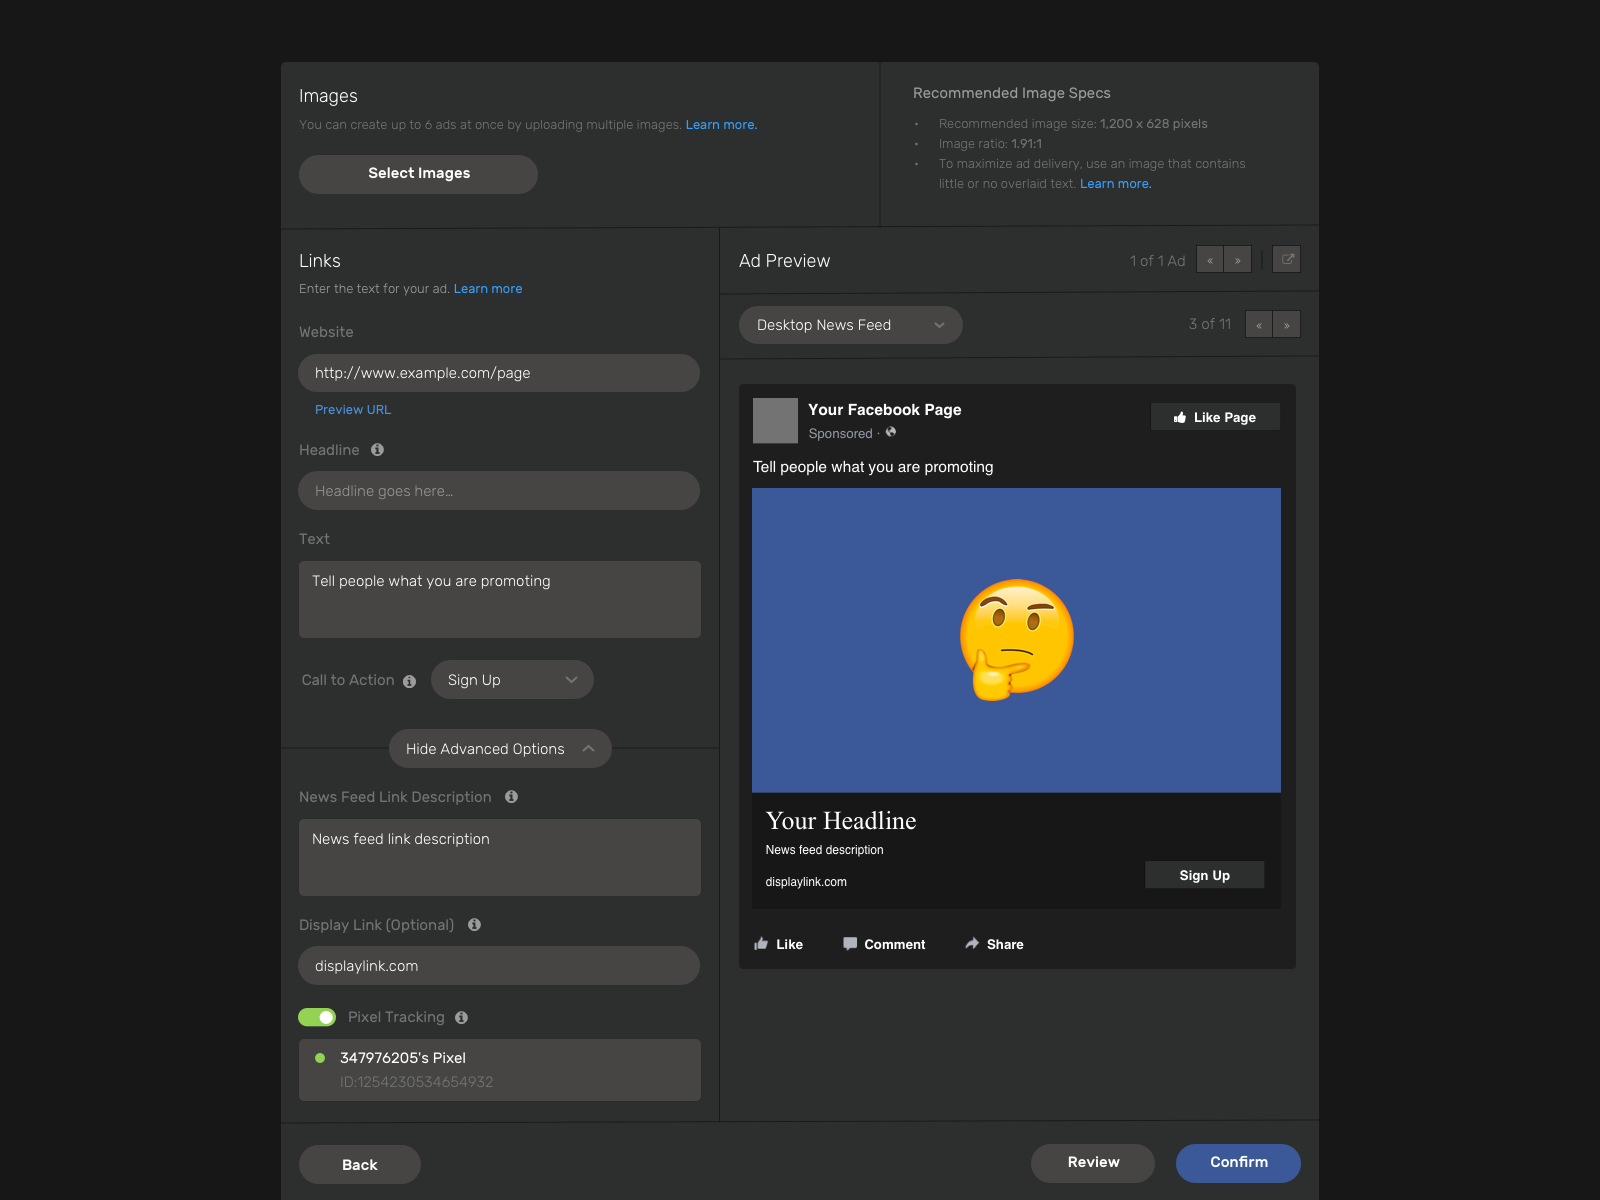Confirm the ad
Image resolution: width=1600 pixels, height=1200 pixels.
[1238, 1163]
